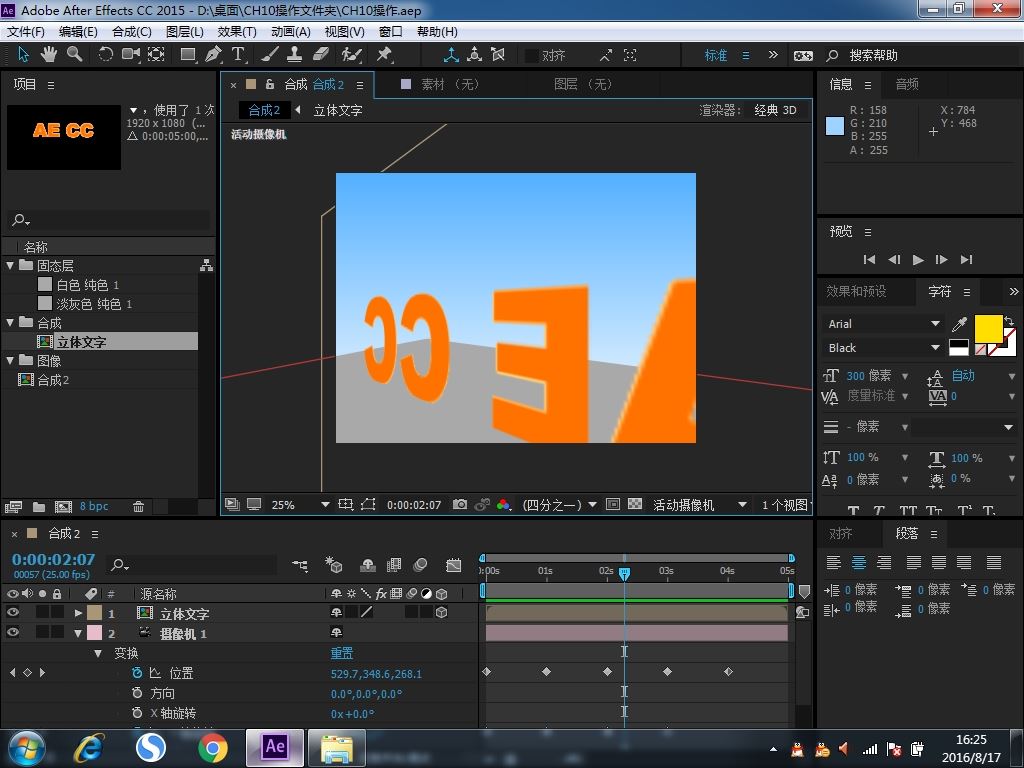Click the eyedropper in Character panel

pos(960,324)
